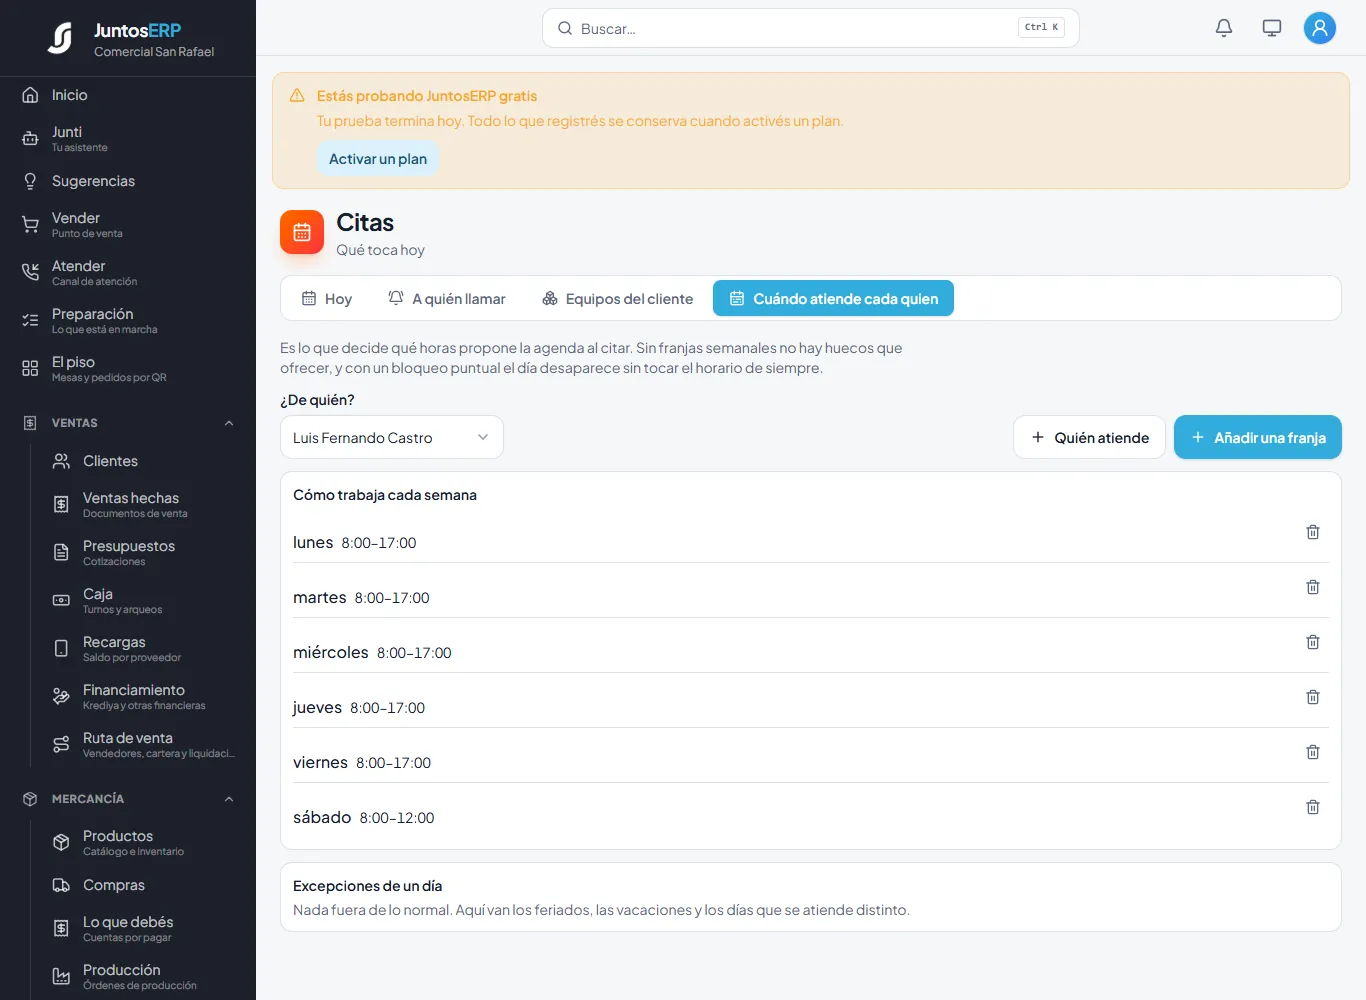
Task: Switch to the A quién llamar tab
Action: pyautogui.click(x=447, y=298)
